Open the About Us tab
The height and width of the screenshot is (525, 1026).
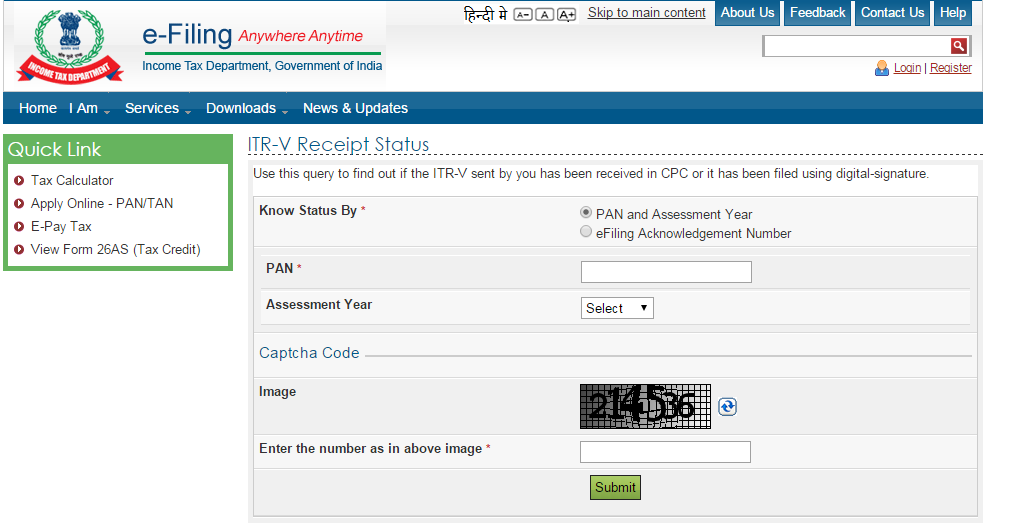pyautogui.click(x=747, y=13)
